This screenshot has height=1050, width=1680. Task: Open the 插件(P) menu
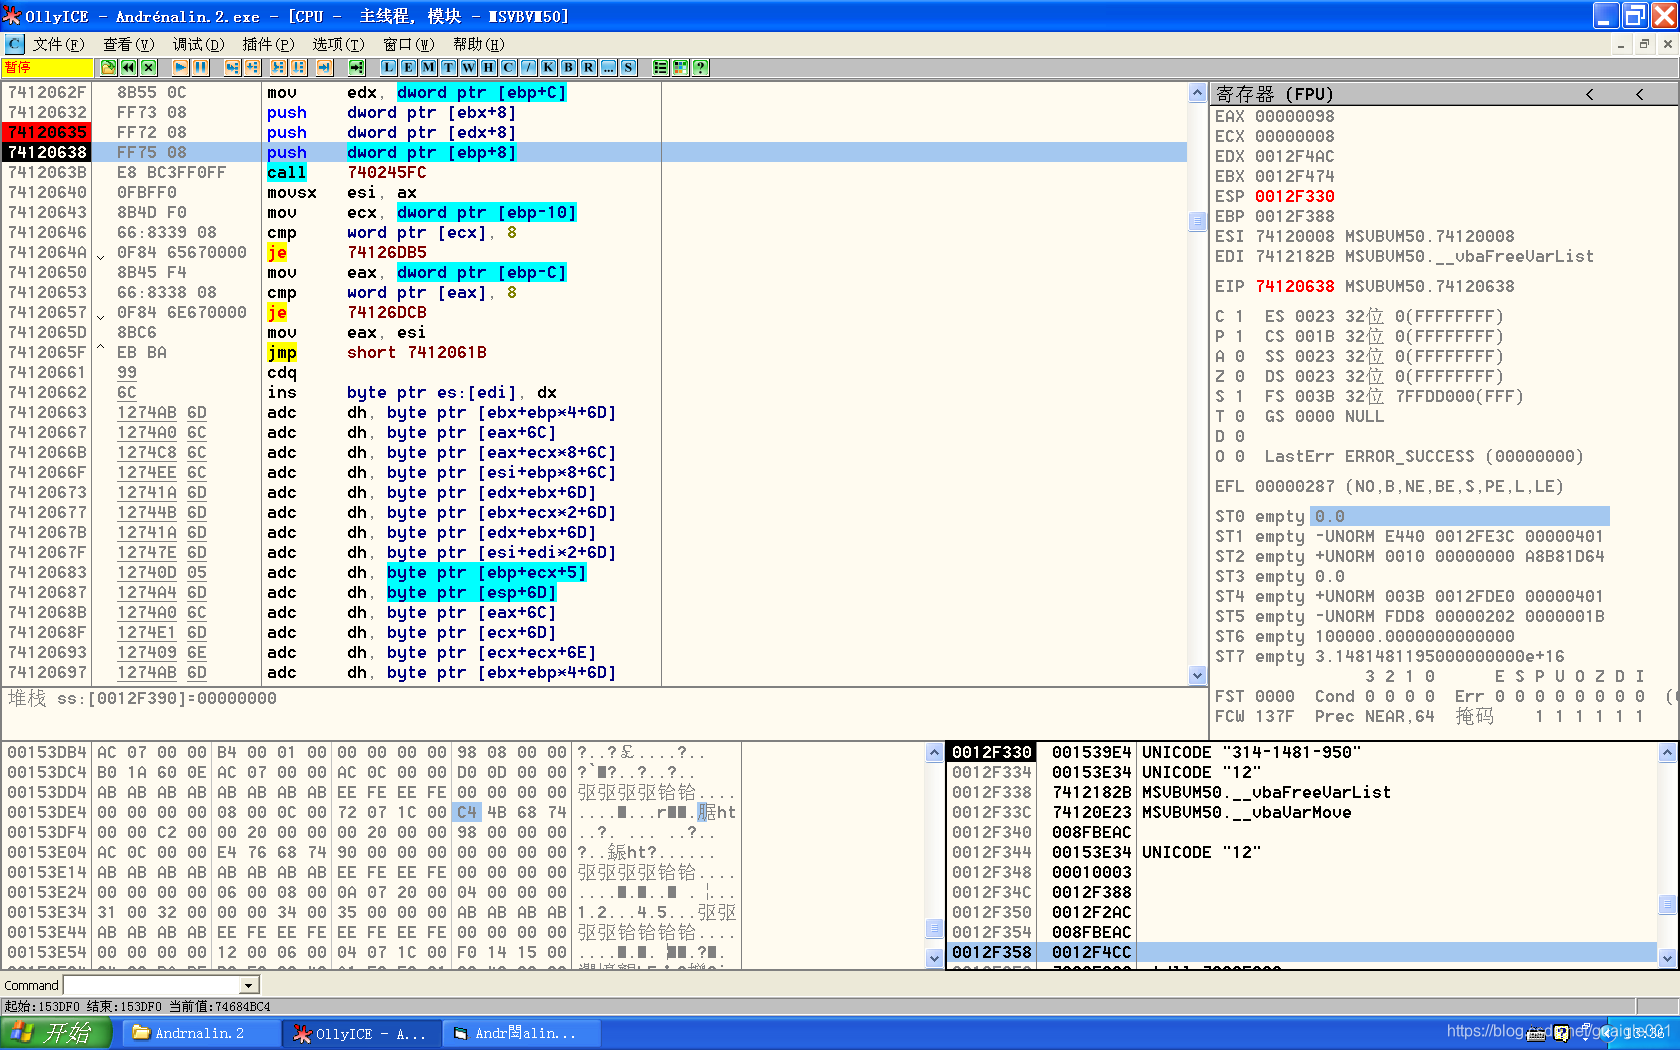[x=268, y=44]
